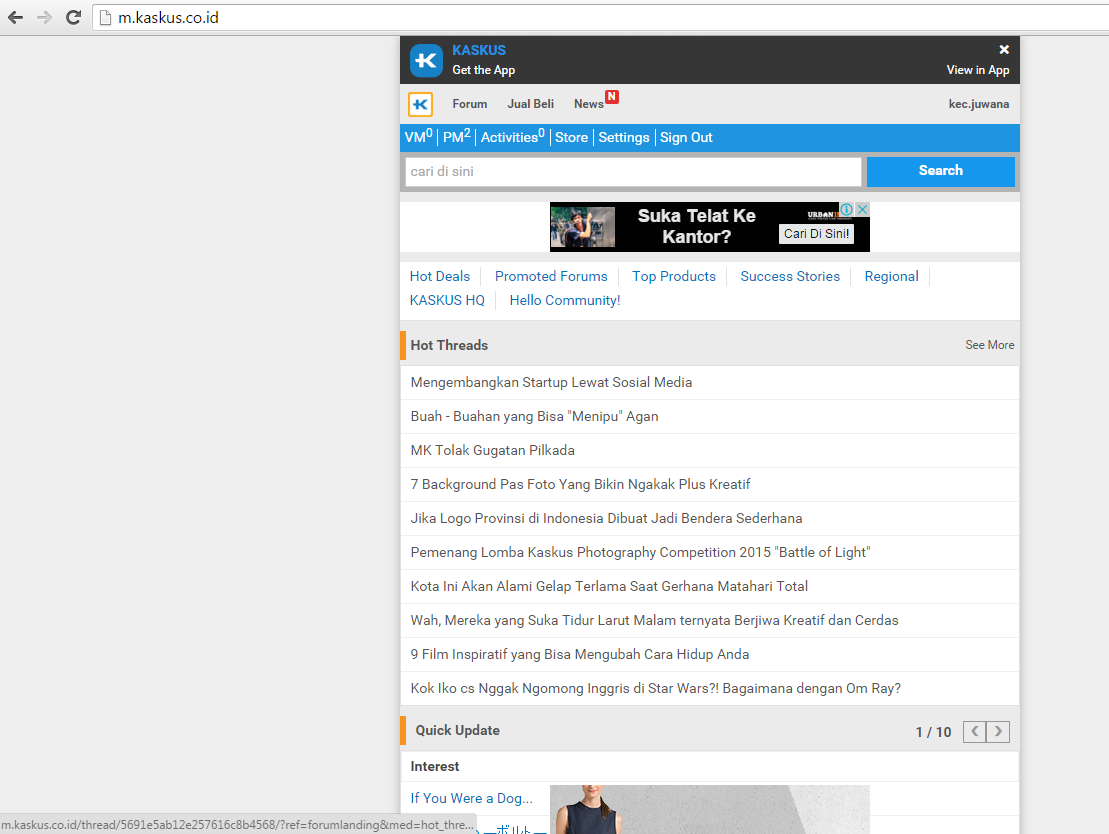
Task: Click the browser forward arrow
Action: click(44, 18)
